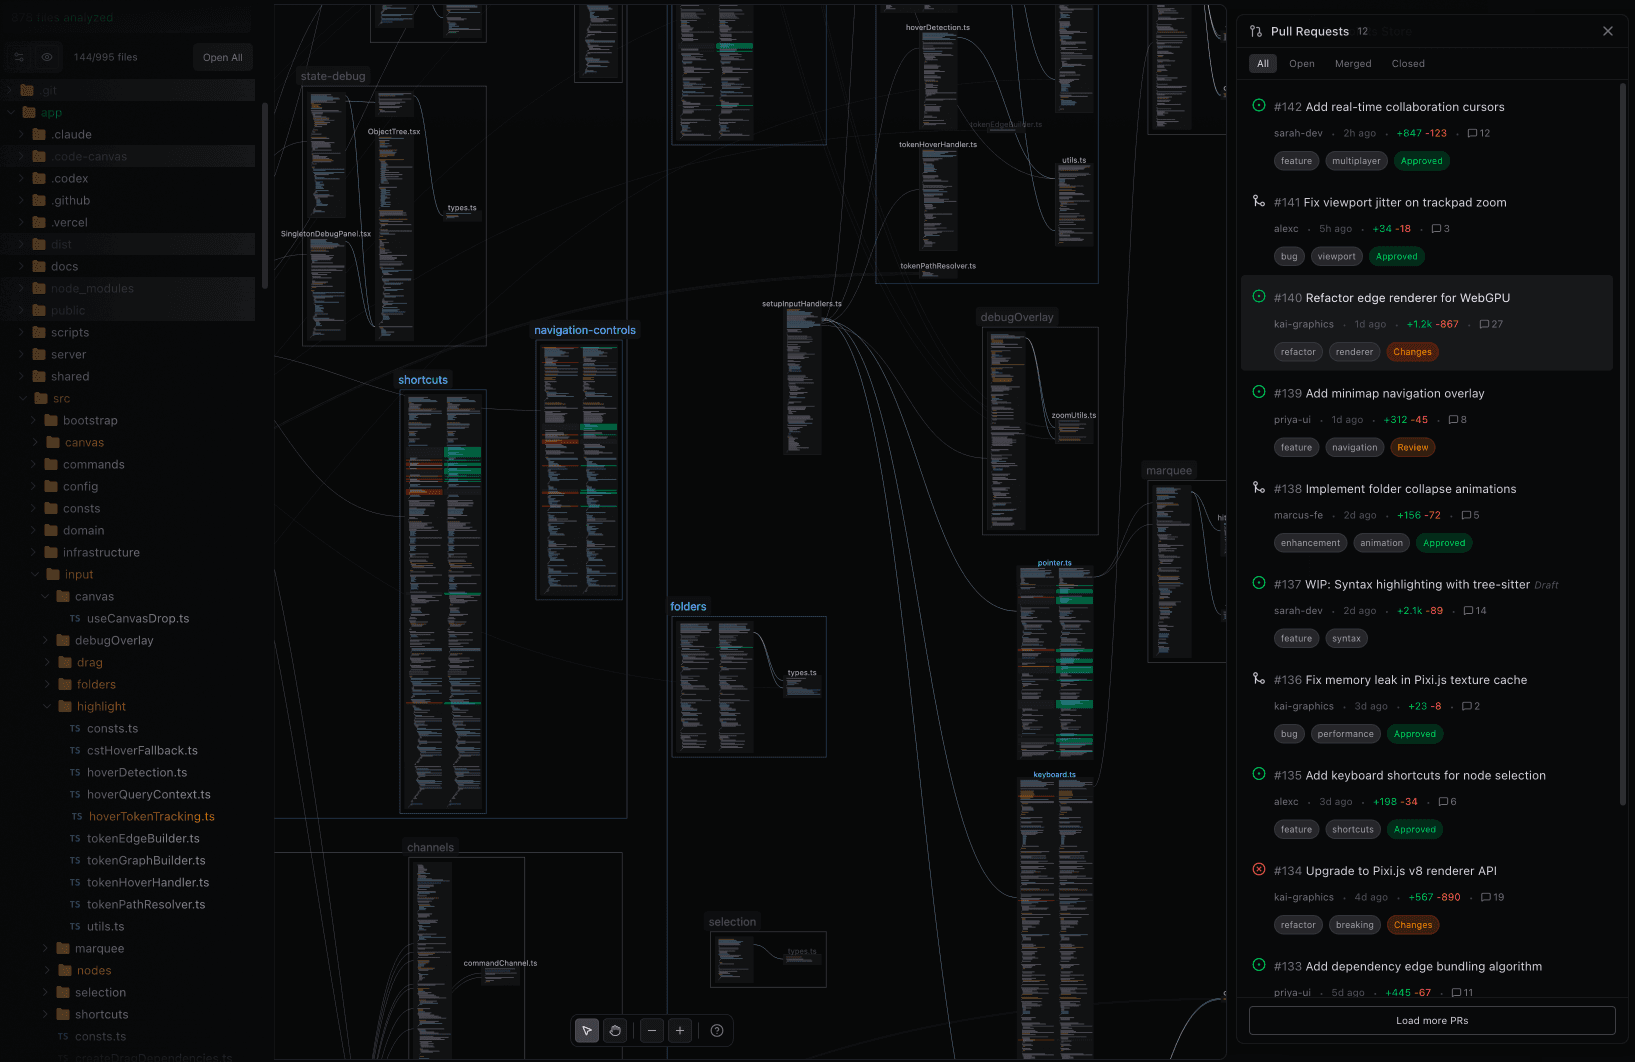This screenshot has height=1062, width=1635.
Task: Open the filter settings icon above file tree
Action: tap(18, 57)
